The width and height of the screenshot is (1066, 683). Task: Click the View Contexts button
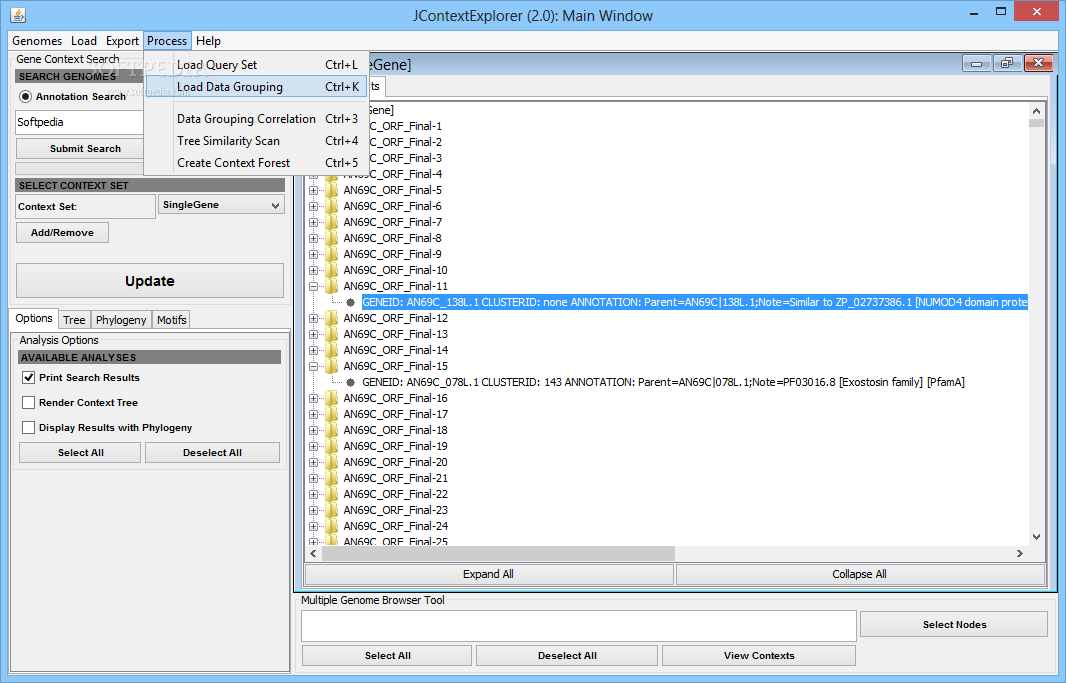click(x=759, y=656)
